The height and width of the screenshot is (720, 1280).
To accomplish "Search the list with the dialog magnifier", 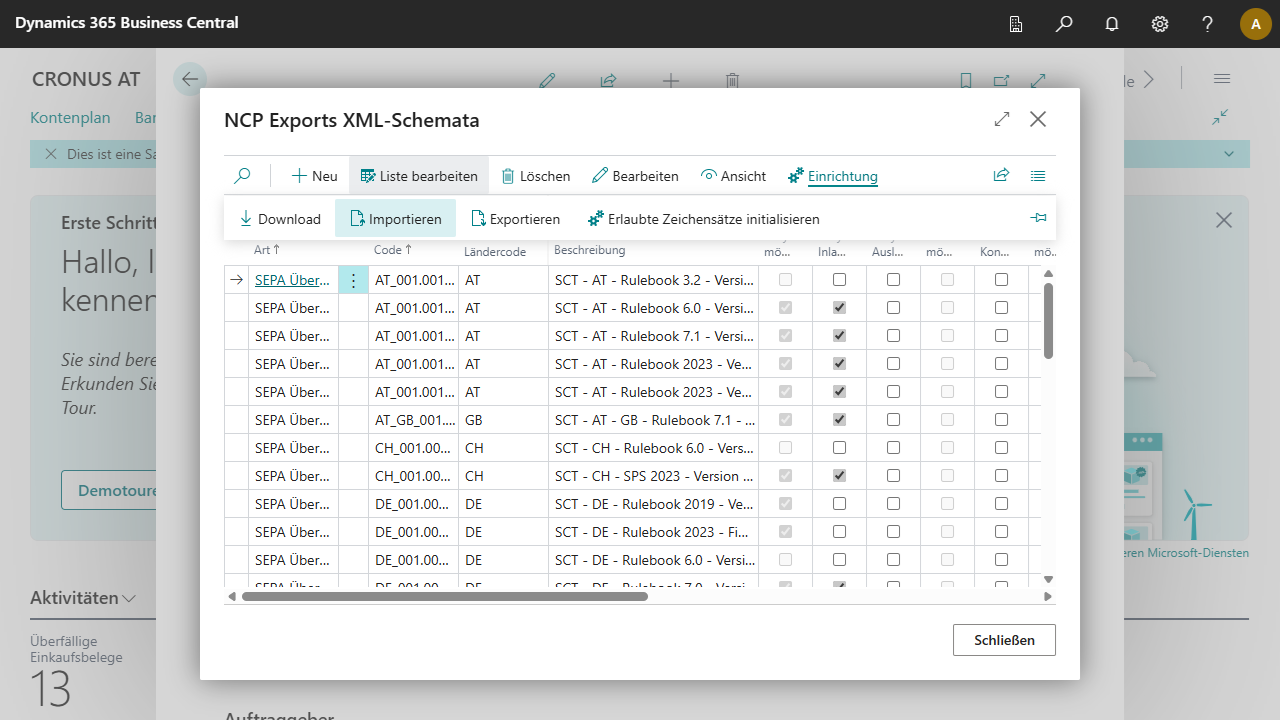I will [242, 176].
